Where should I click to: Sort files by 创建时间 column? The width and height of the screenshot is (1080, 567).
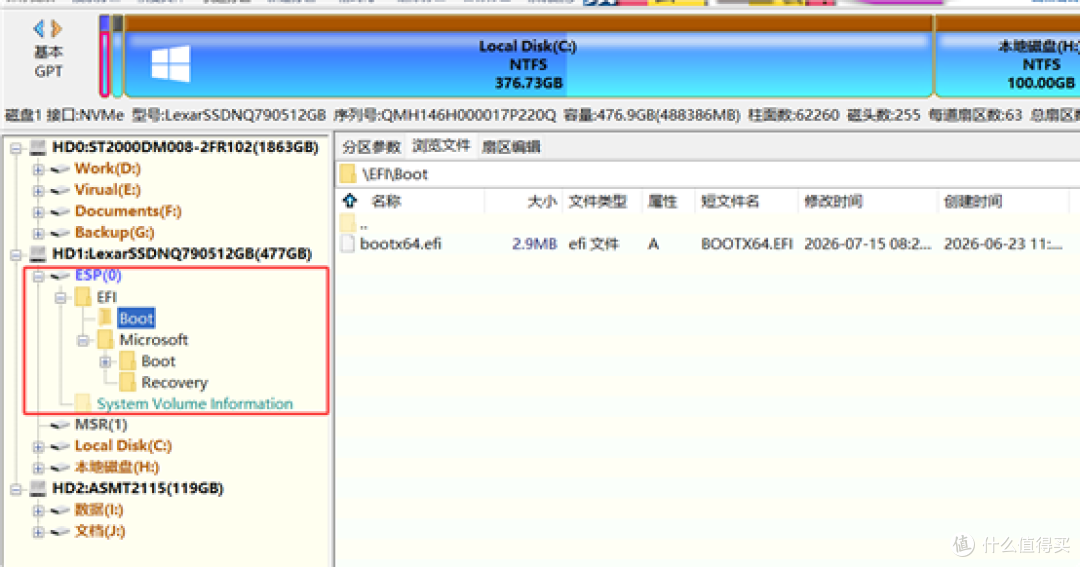click(973, 202)
